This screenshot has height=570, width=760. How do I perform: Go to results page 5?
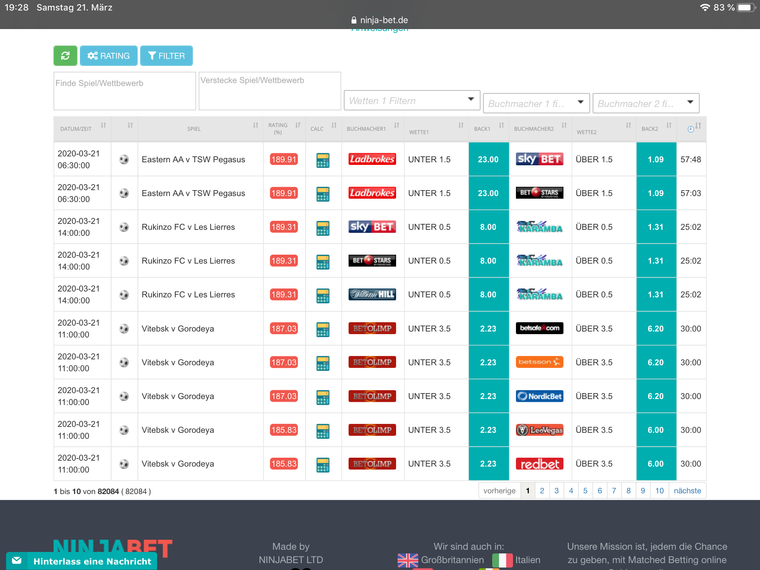pos(585,491)
